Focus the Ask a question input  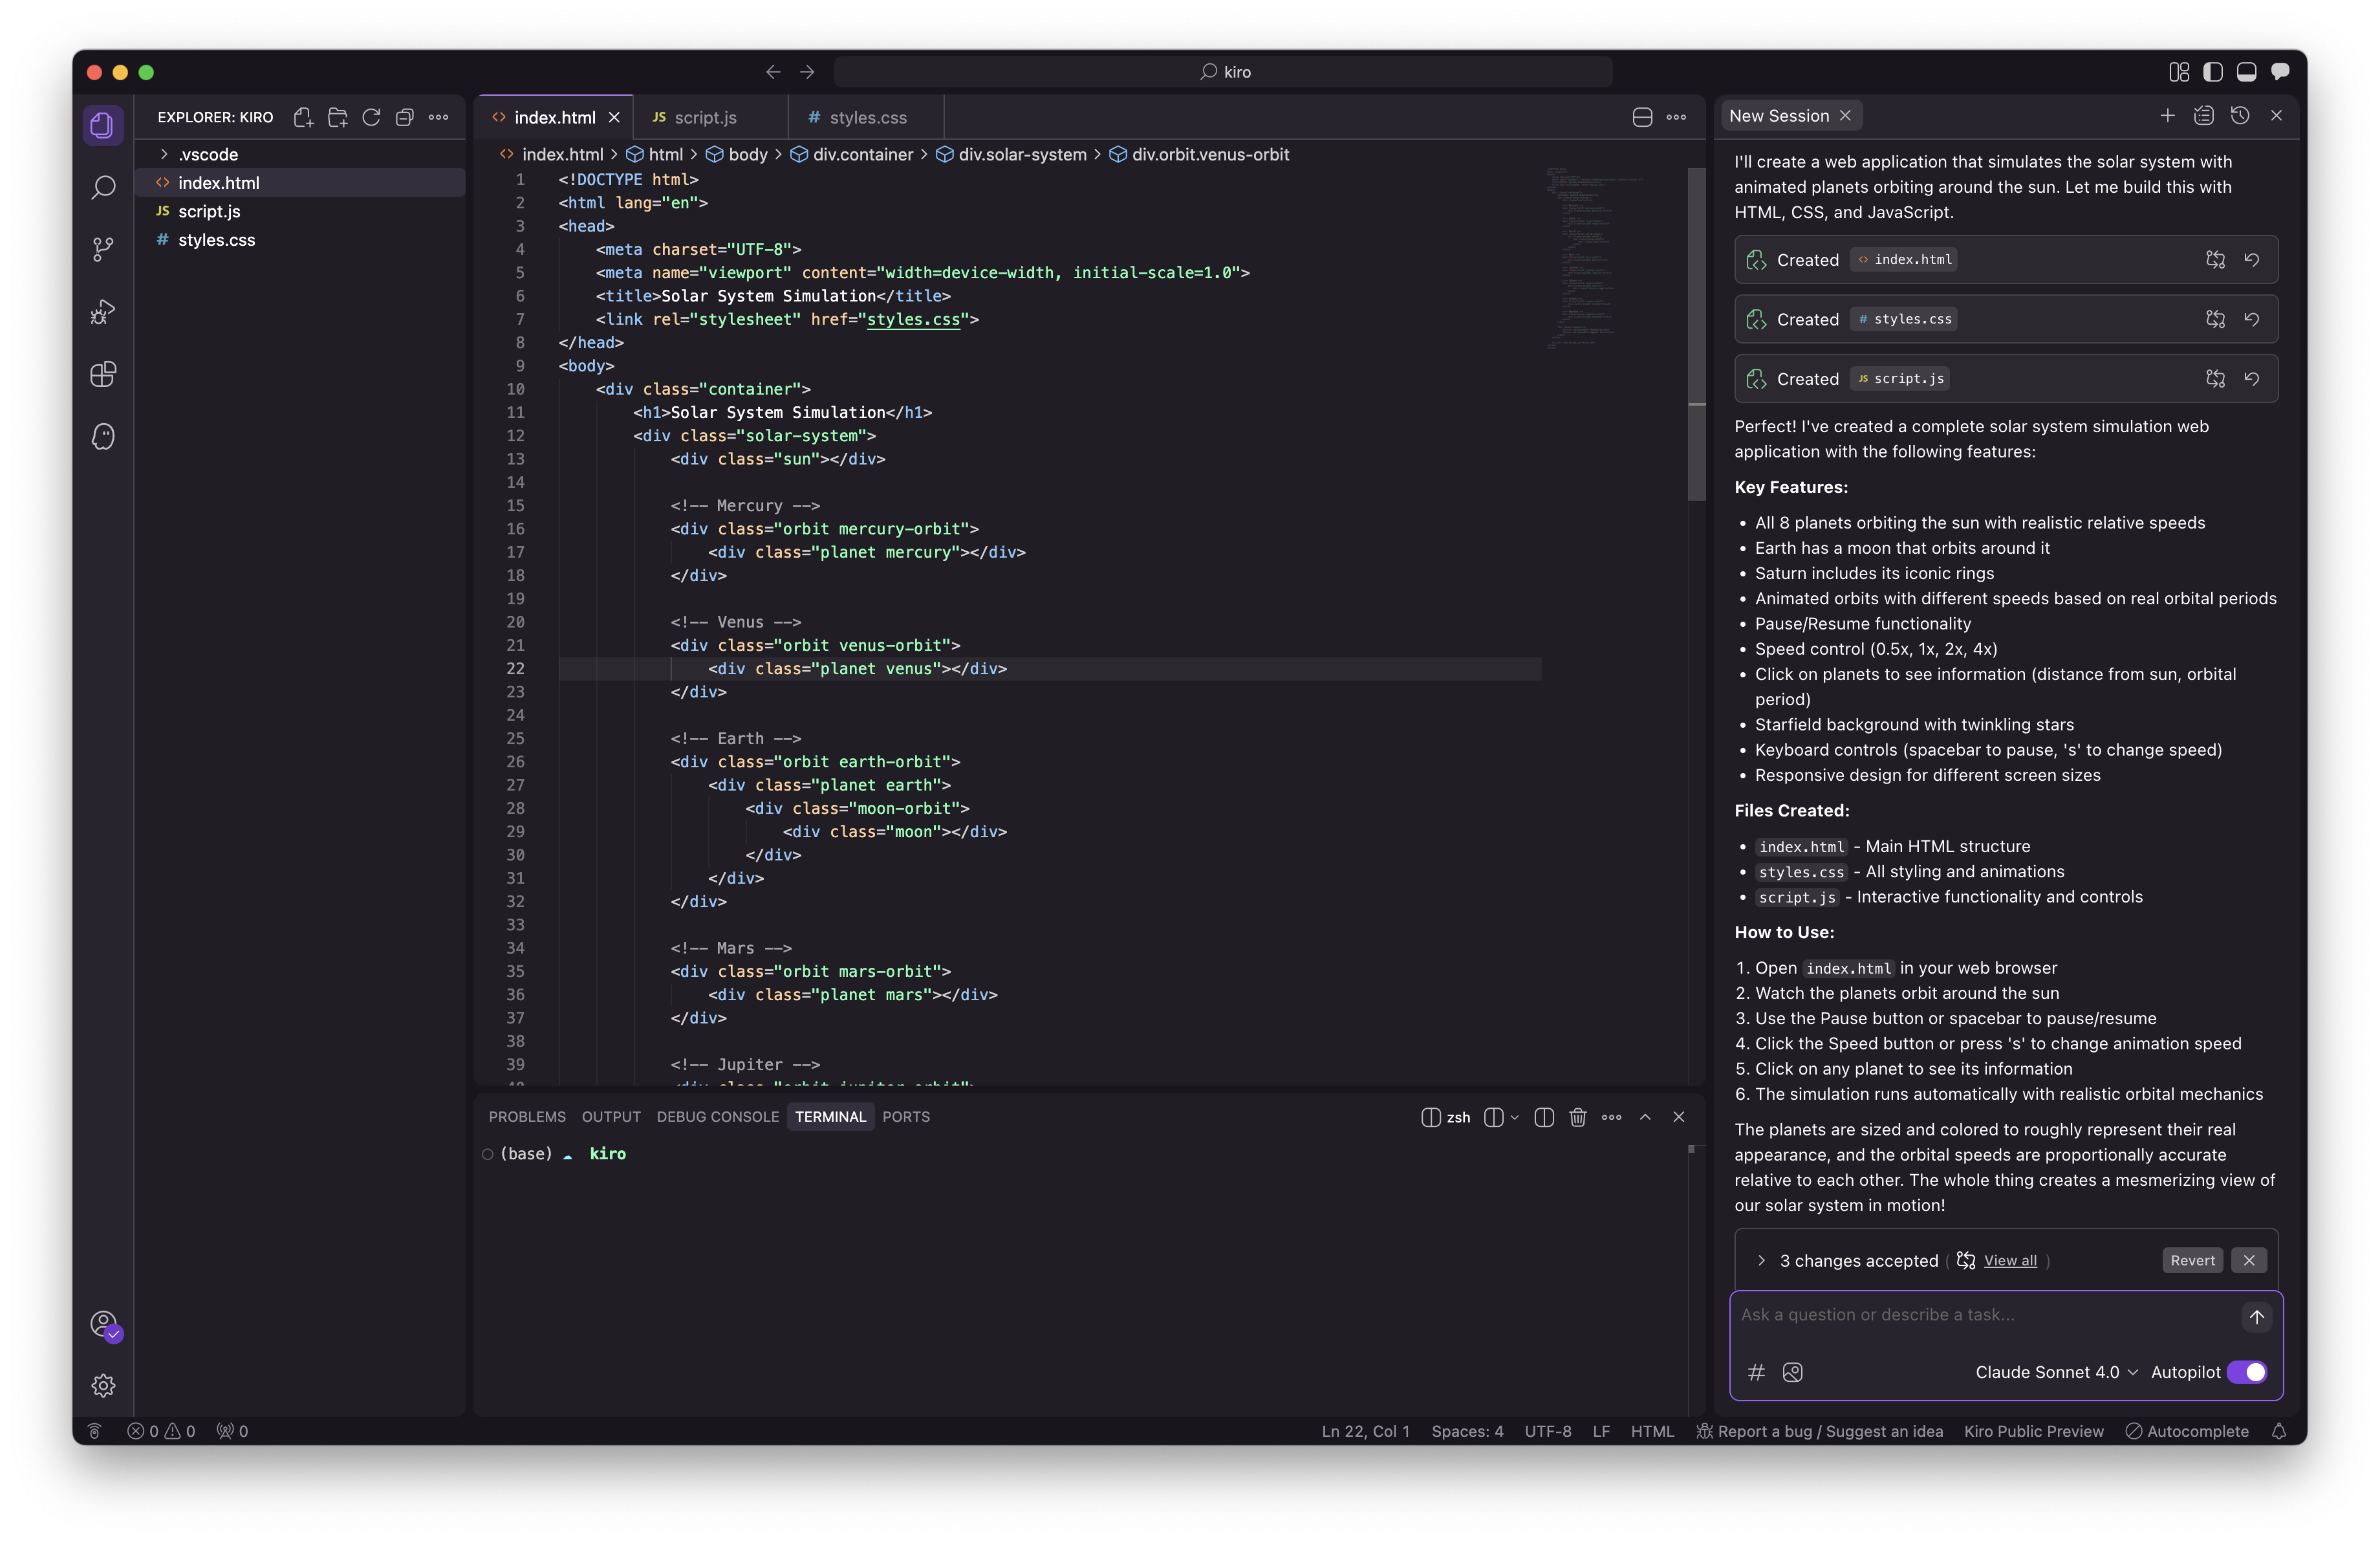point(1985,1315)
